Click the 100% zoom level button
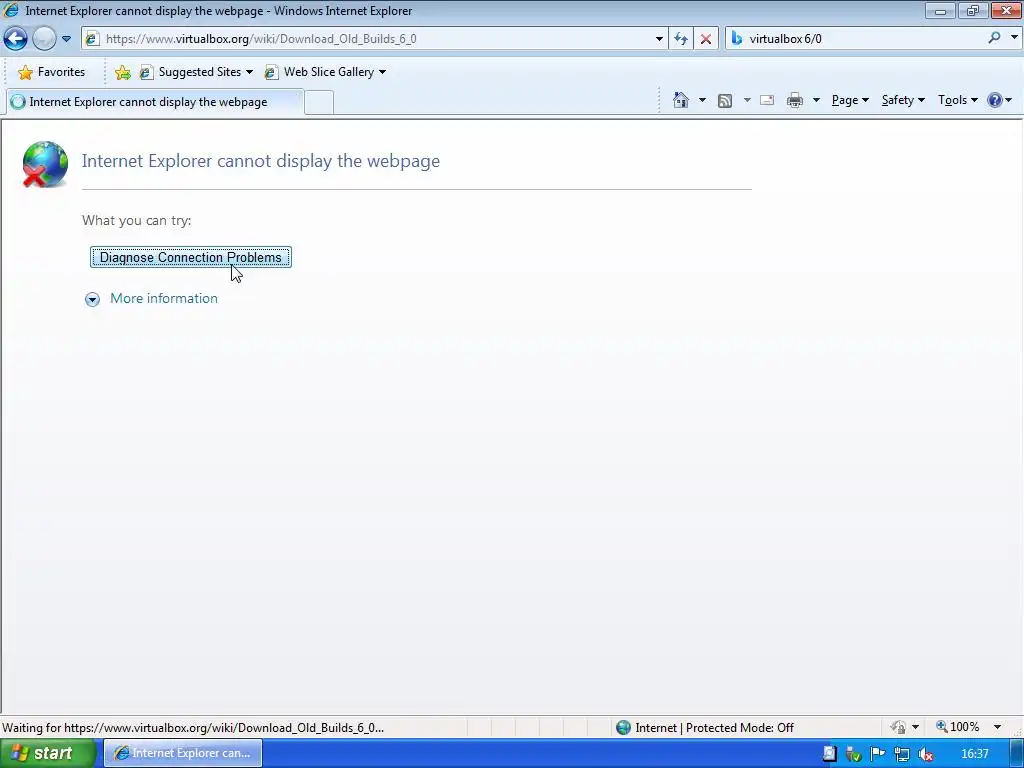Image resolution: width=1024 pixels, height=768 pixels. [958, 727]
